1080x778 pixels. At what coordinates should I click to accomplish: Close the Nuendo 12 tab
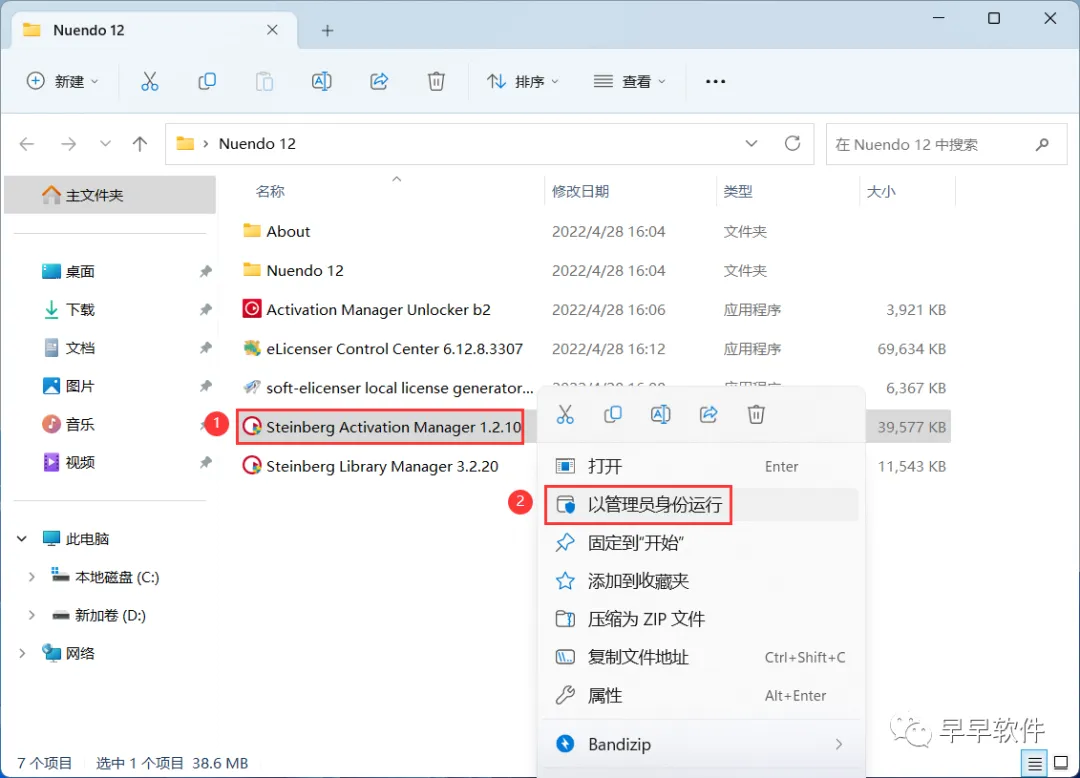272,30
